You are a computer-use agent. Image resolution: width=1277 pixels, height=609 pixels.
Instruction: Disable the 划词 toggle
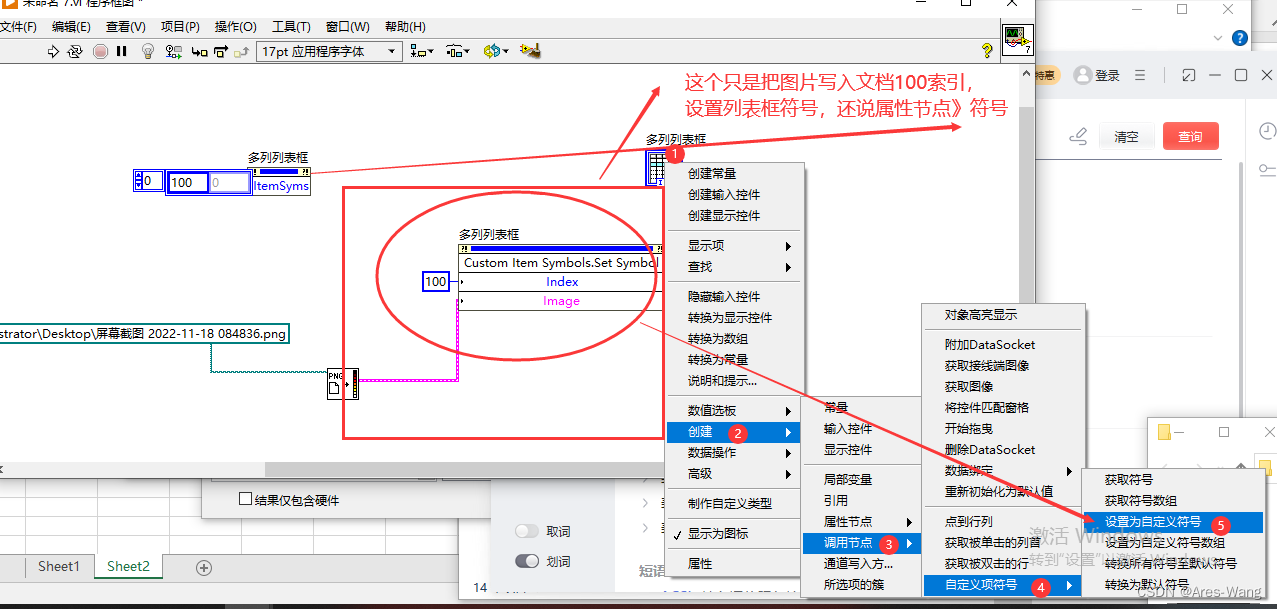[x=528, y=561]
